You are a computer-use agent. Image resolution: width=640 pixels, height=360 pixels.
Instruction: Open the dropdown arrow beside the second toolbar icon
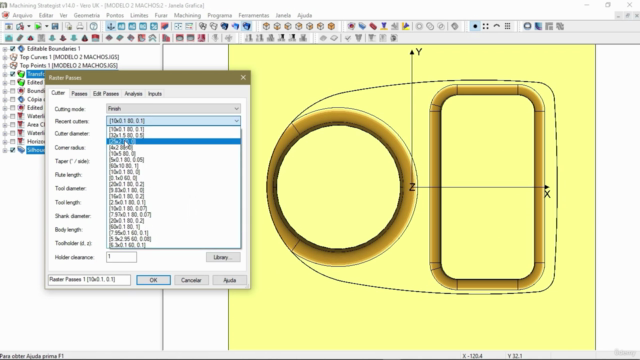(28, 27)
